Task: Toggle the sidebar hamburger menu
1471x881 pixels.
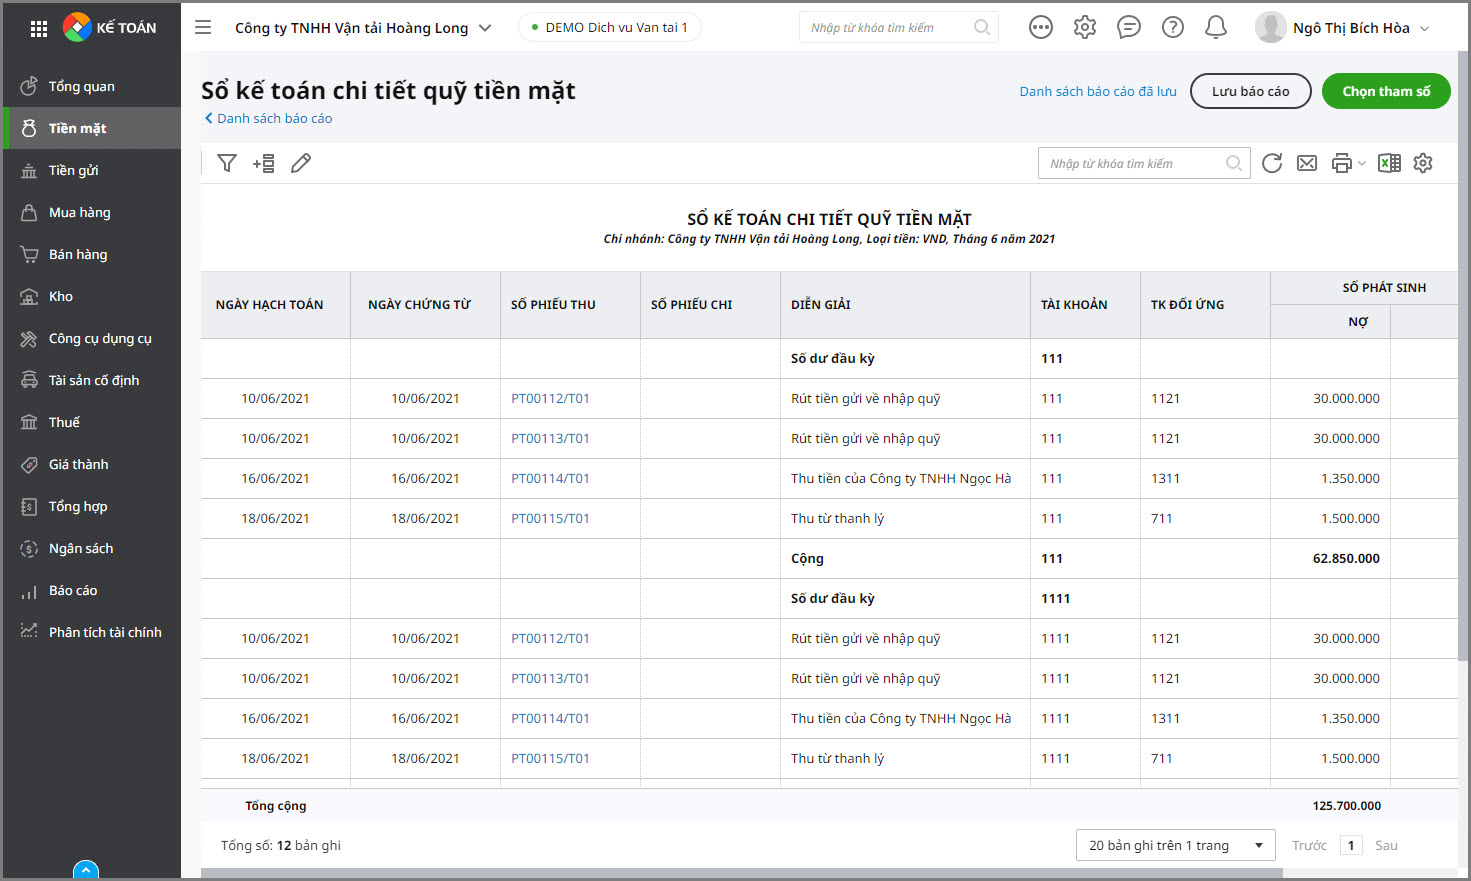Action: (x=203, y=28)
